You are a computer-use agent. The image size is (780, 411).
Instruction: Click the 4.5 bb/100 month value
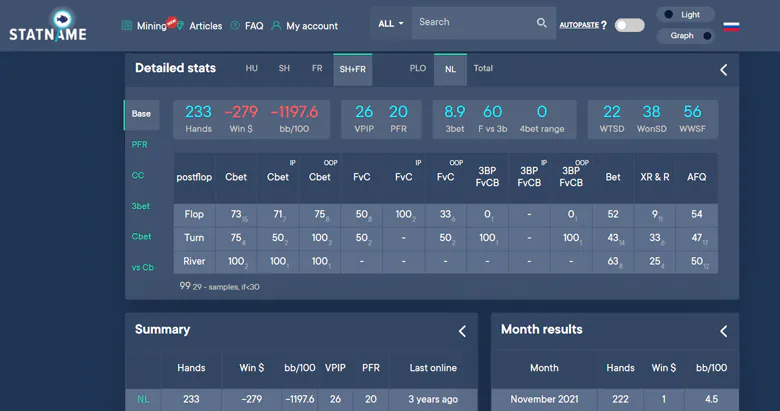711,400
